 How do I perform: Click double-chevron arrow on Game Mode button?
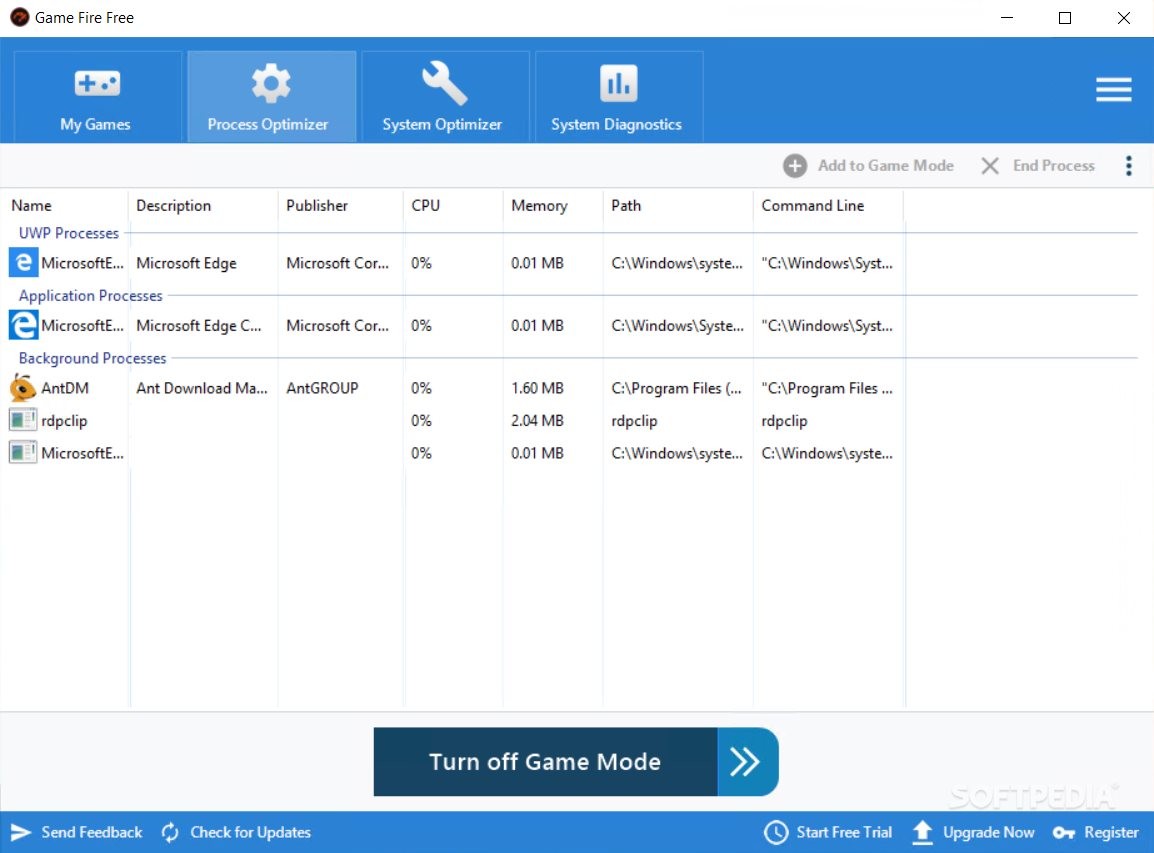pyautogui.click(x=746, y=762)
